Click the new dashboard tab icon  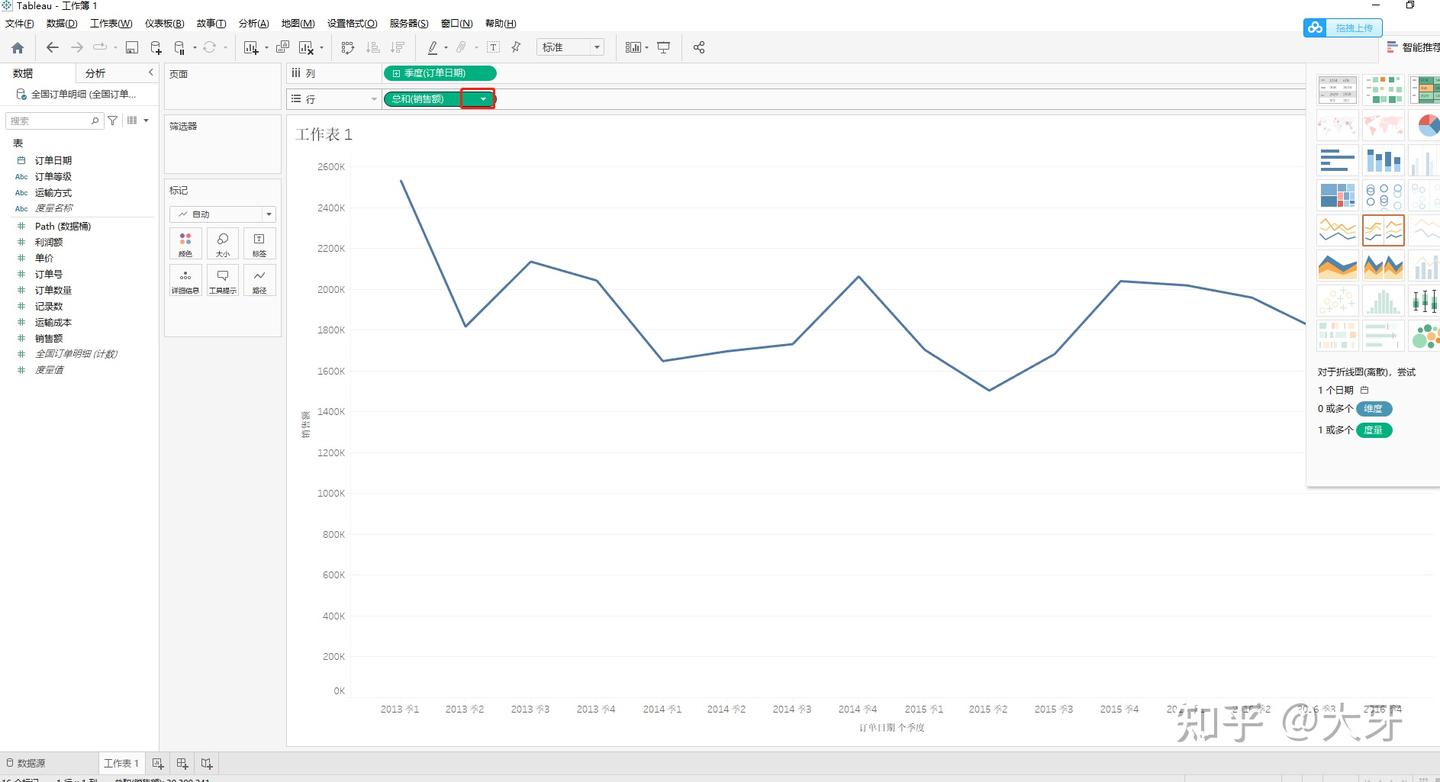click(182, 763)
